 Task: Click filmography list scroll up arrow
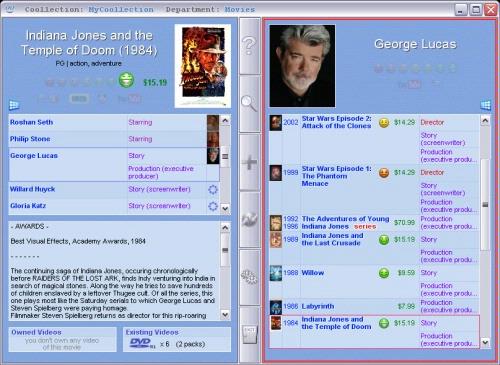[485, 120]
